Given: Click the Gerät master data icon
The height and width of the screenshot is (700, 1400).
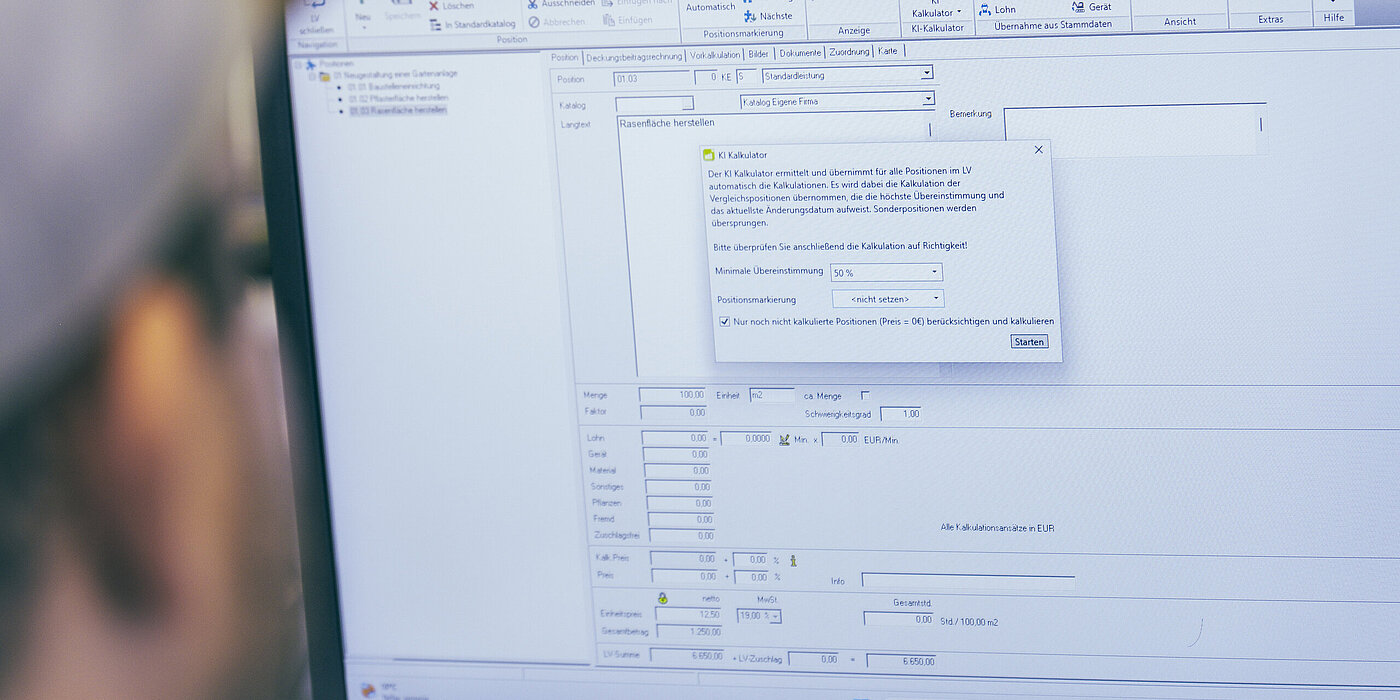Looking at the screenshot, I should click(x=1078, y=7).
